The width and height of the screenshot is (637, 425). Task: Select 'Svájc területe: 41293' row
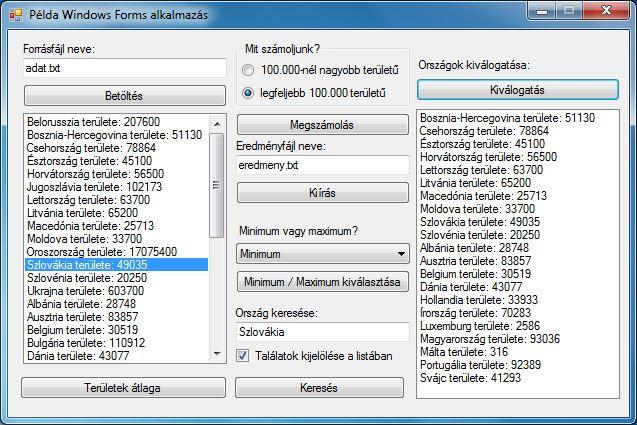pos(518,378)
